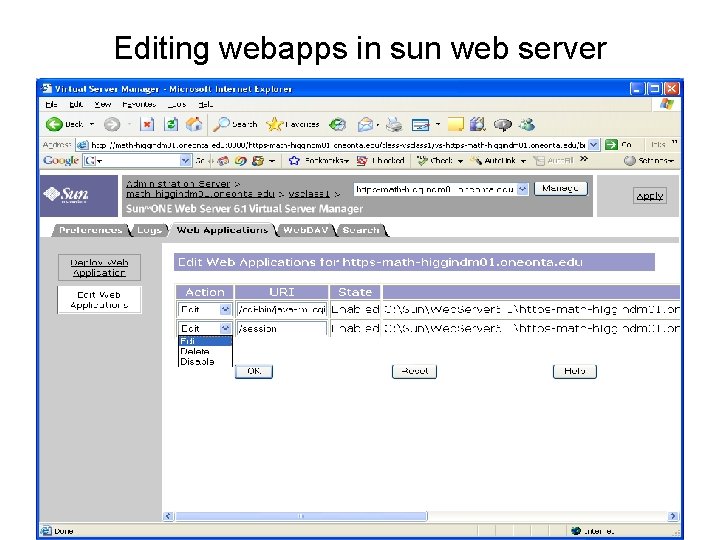The image size is (720, 540).
Task: Click the Google toolbar blocked popups icon
Action: coord(362,160)
